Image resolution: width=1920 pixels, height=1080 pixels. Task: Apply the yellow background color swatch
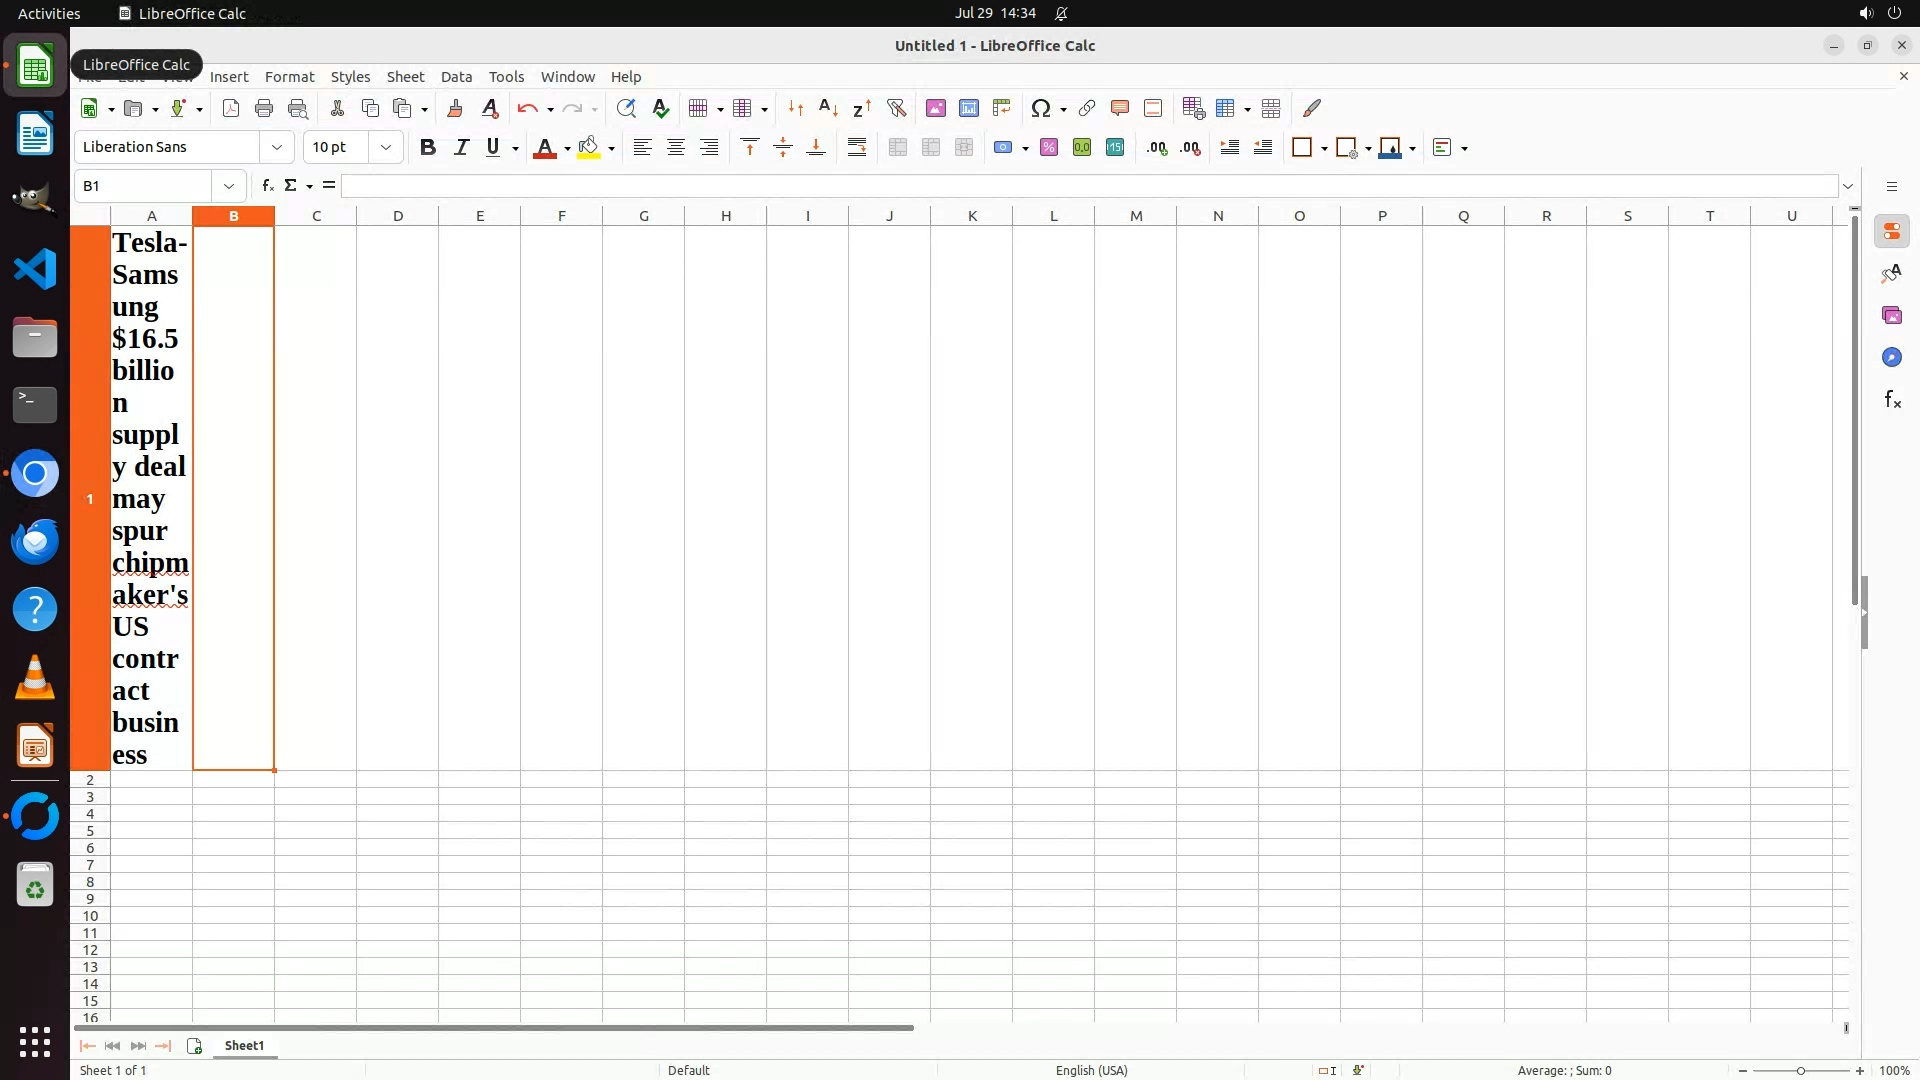[589, 147]
